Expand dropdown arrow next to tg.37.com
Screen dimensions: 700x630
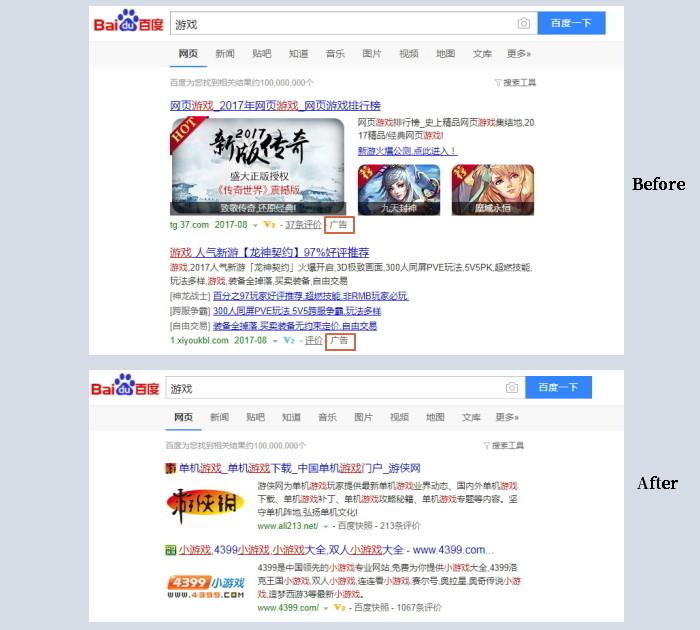[255, 225]
